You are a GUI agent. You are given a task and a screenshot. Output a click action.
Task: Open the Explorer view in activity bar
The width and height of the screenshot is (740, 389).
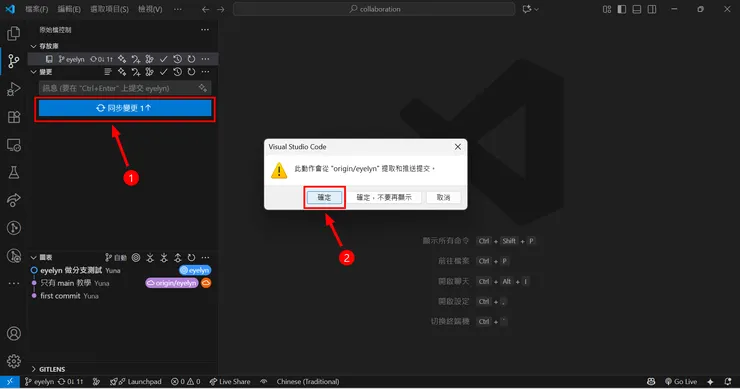click(14, 34)
